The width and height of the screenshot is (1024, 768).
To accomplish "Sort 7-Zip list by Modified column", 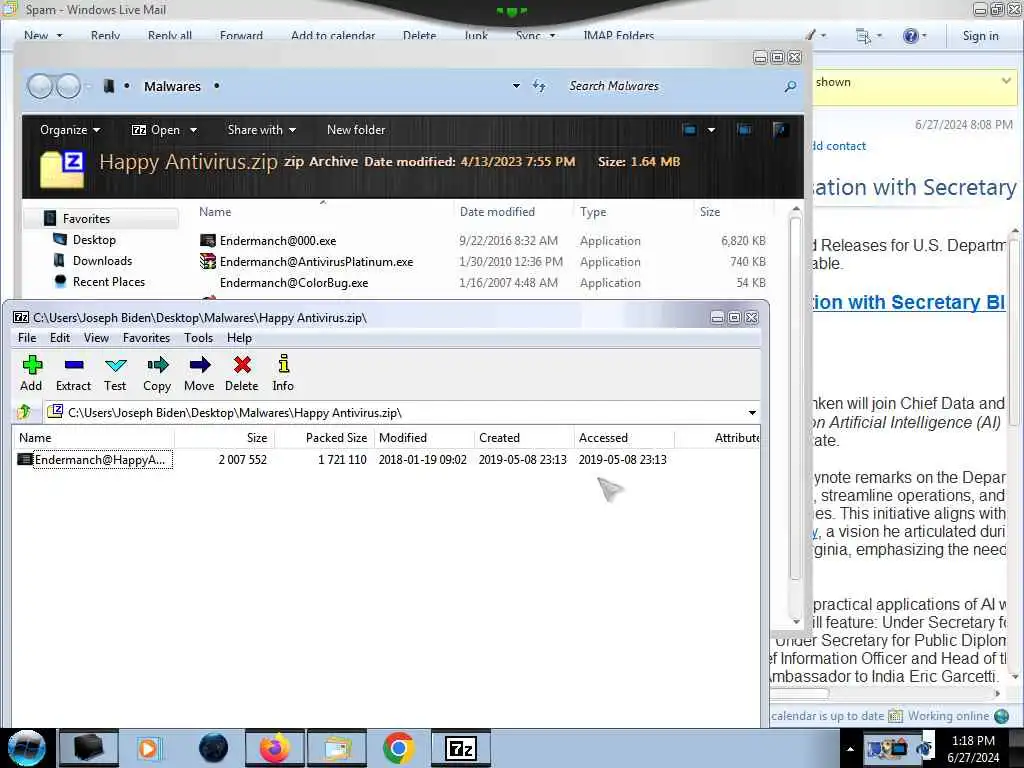I will pos(424,438).
